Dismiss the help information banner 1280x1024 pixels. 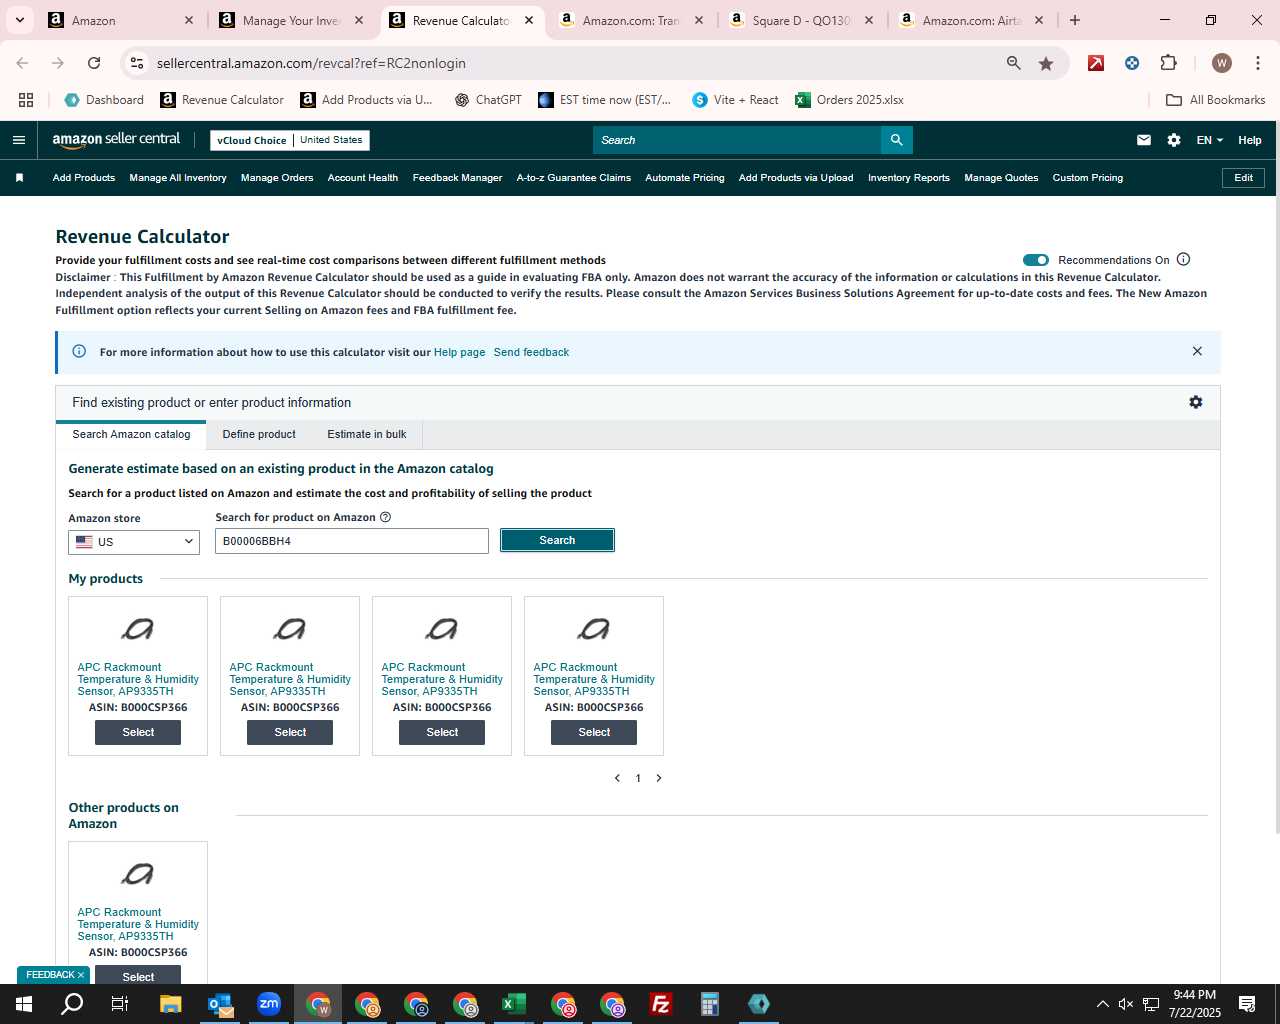point(1197,351)
